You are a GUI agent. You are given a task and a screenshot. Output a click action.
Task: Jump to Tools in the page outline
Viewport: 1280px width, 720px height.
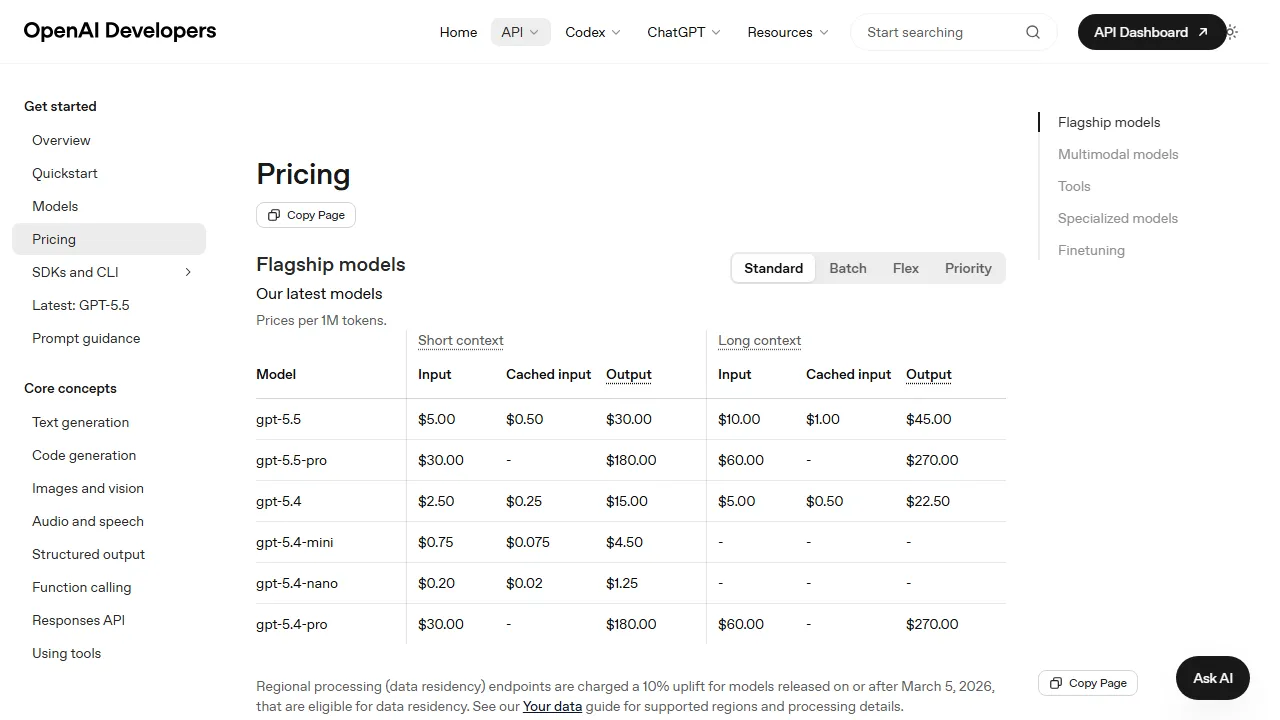(1074, 186)
